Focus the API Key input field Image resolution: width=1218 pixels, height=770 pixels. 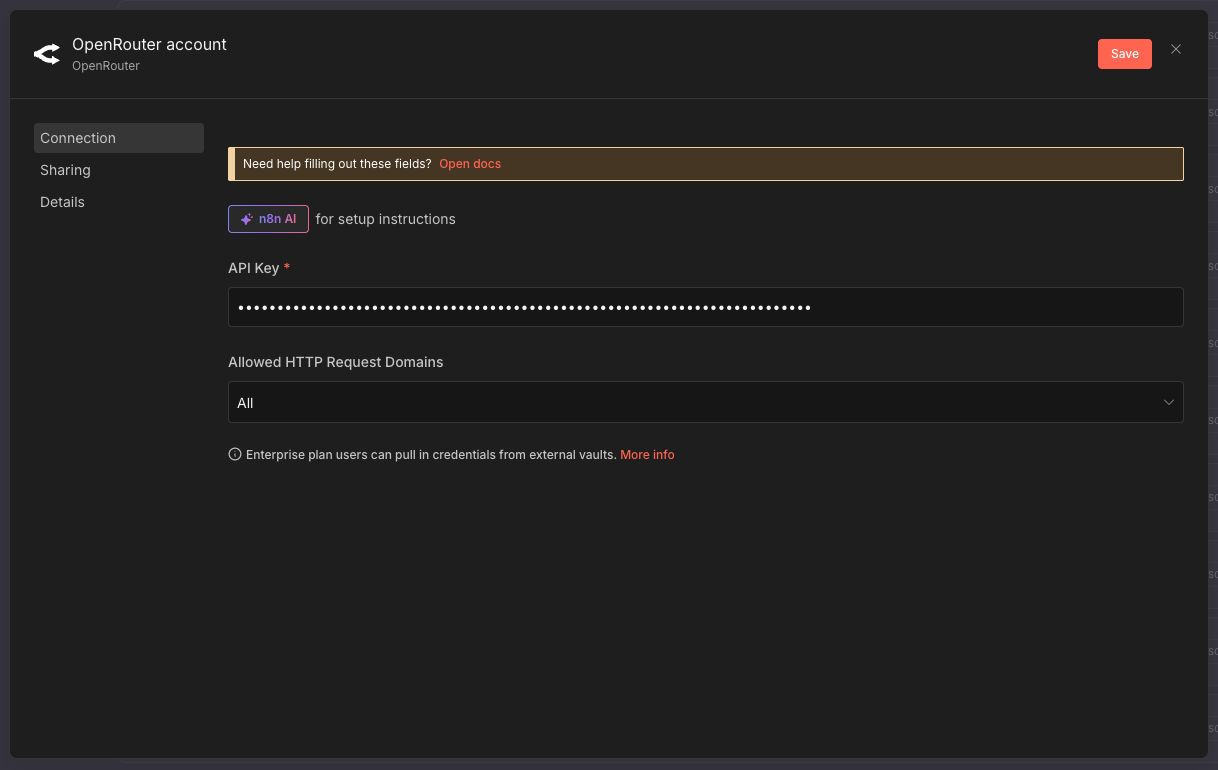click(705, 307)
